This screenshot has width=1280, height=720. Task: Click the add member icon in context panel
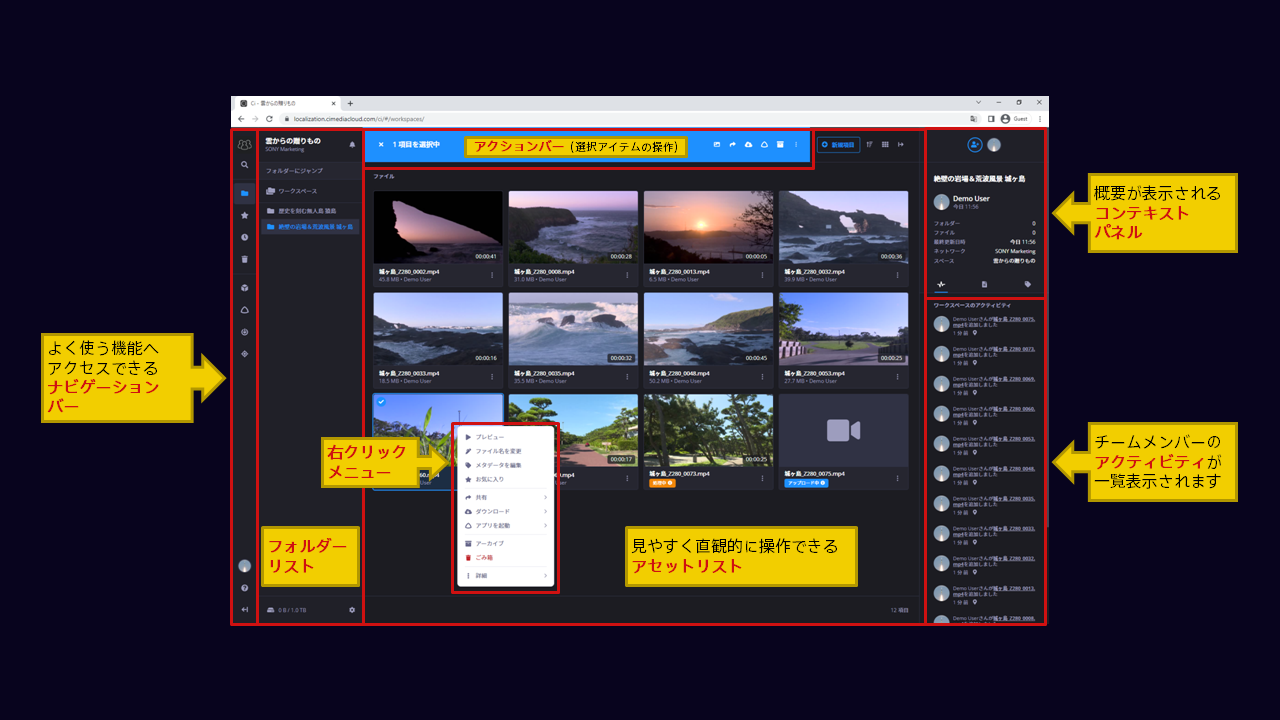pyautogui.click(x=975, y=145)
